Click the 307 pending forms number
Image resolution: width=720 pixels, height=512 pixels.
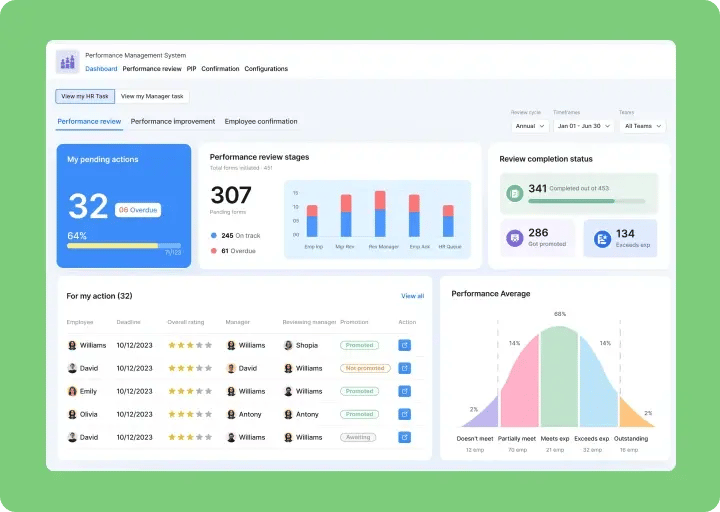pyautogui.click(x=231, y=195)
